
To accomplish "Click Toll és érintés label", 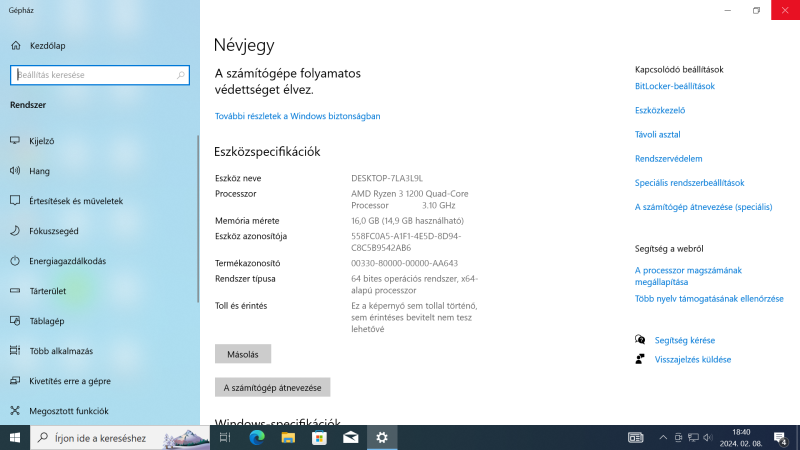I will [241, 306].
